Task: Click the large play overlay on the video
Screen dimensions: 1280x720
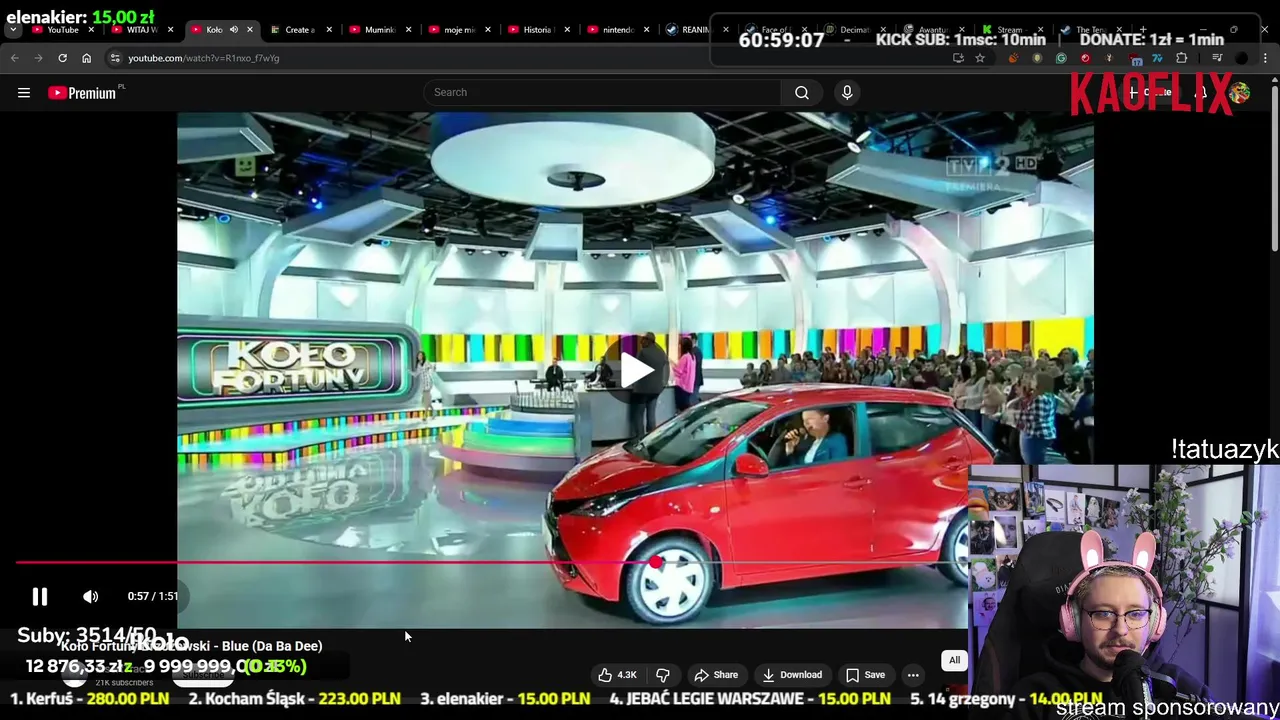Action: coord(636,371)
